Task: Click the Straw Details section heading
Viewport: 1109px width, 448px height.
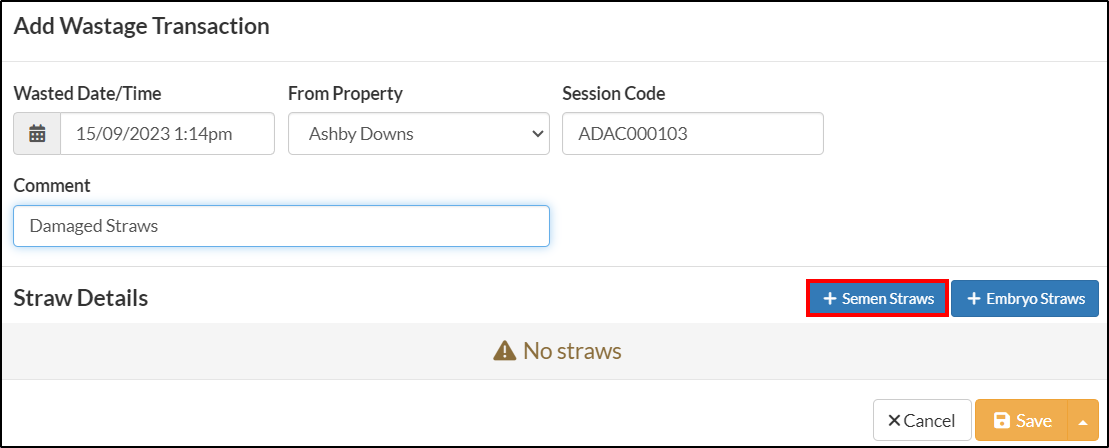Action: pyautogui.click(x=81, y=298)
